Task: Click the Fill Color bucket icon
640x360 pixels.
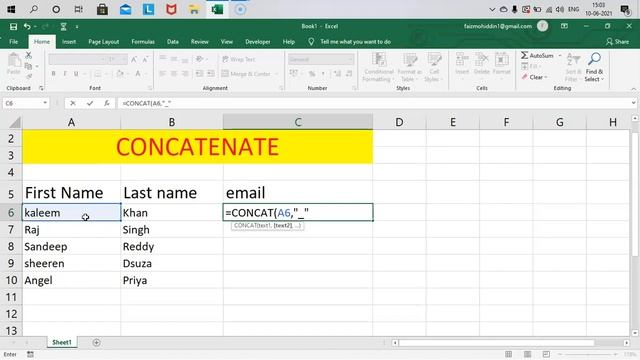Action: (x=120, y=74)
